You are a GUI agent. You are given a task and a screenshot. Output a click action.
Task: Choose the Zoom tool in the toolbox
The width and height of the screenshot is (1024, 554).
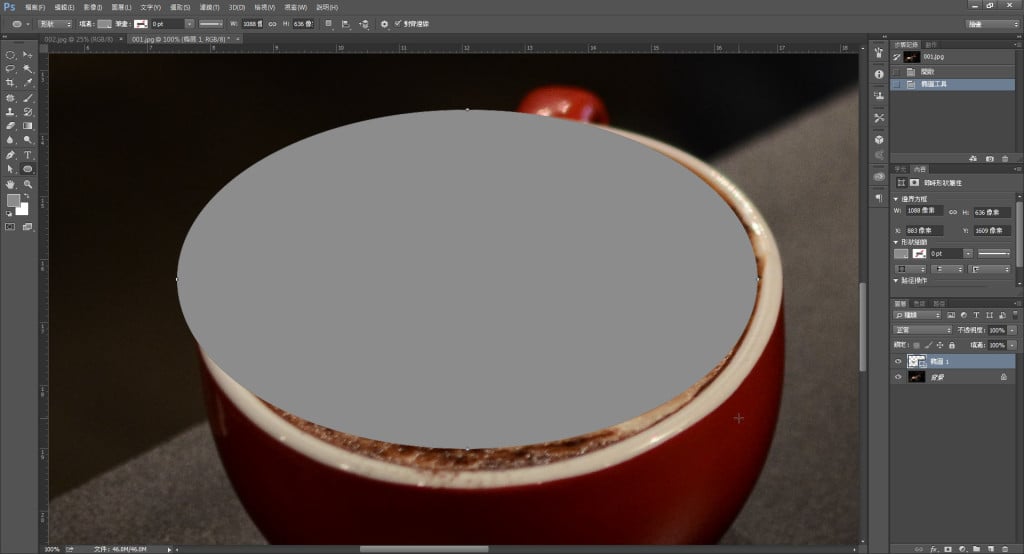pos(28,184)
